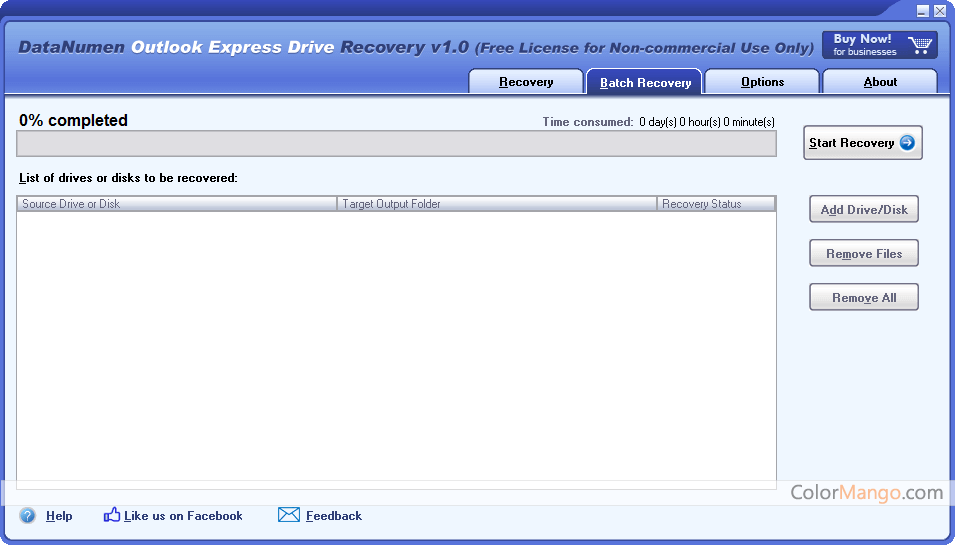
Task: Open the Options tab
Action: (762, 82)
